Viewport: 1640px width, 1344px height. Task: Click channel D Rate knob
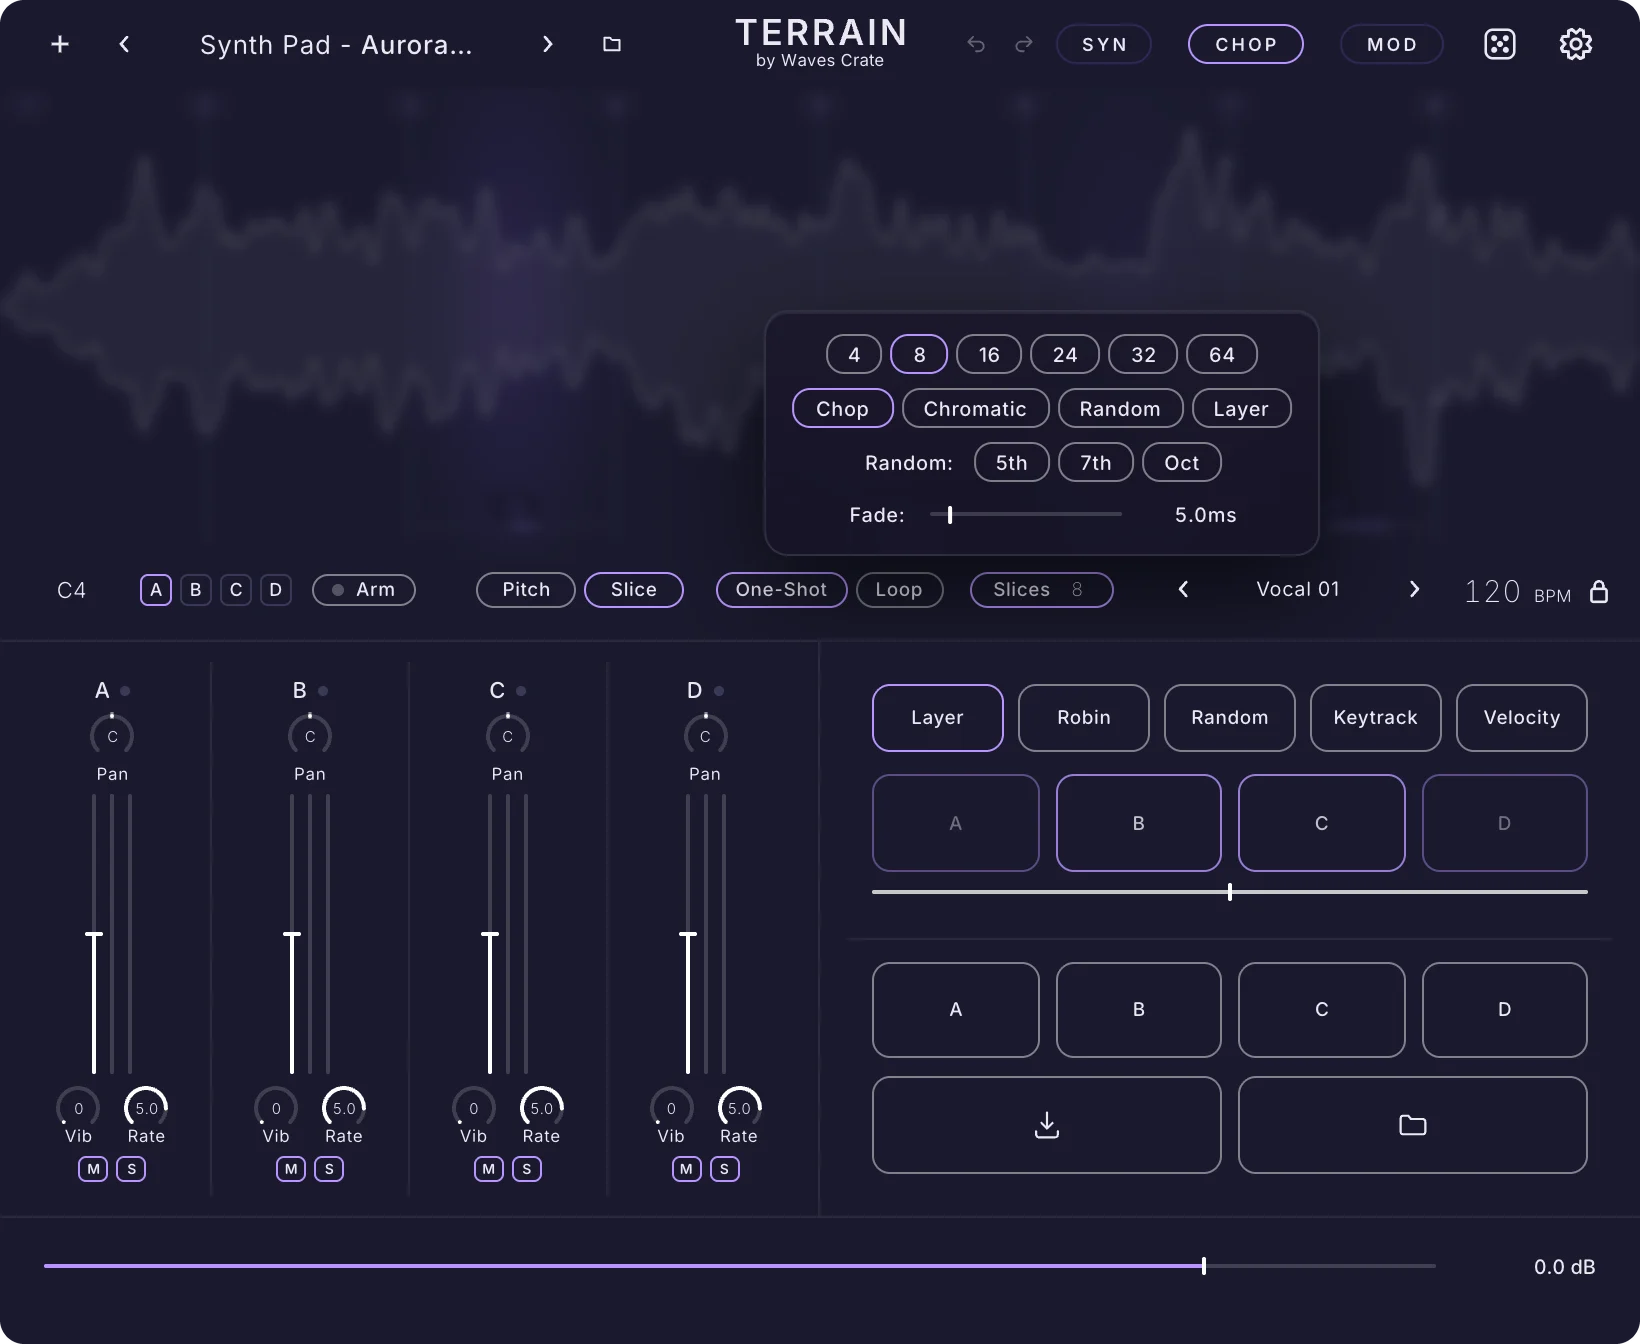click(739, 1108)
